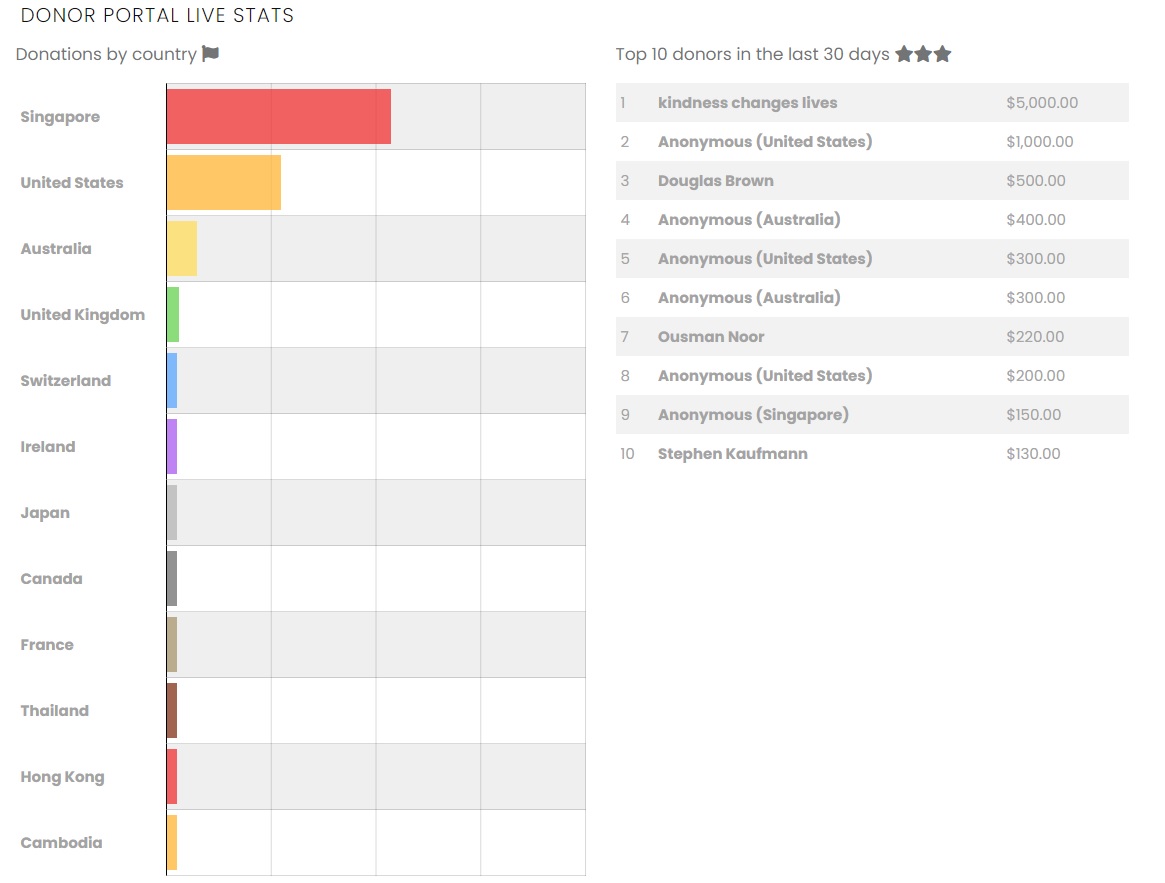Viewport: 1165px width, 883px height.
Task: Click the three stars icon beside Top 10 donors
Action: (x=923, y=54)
